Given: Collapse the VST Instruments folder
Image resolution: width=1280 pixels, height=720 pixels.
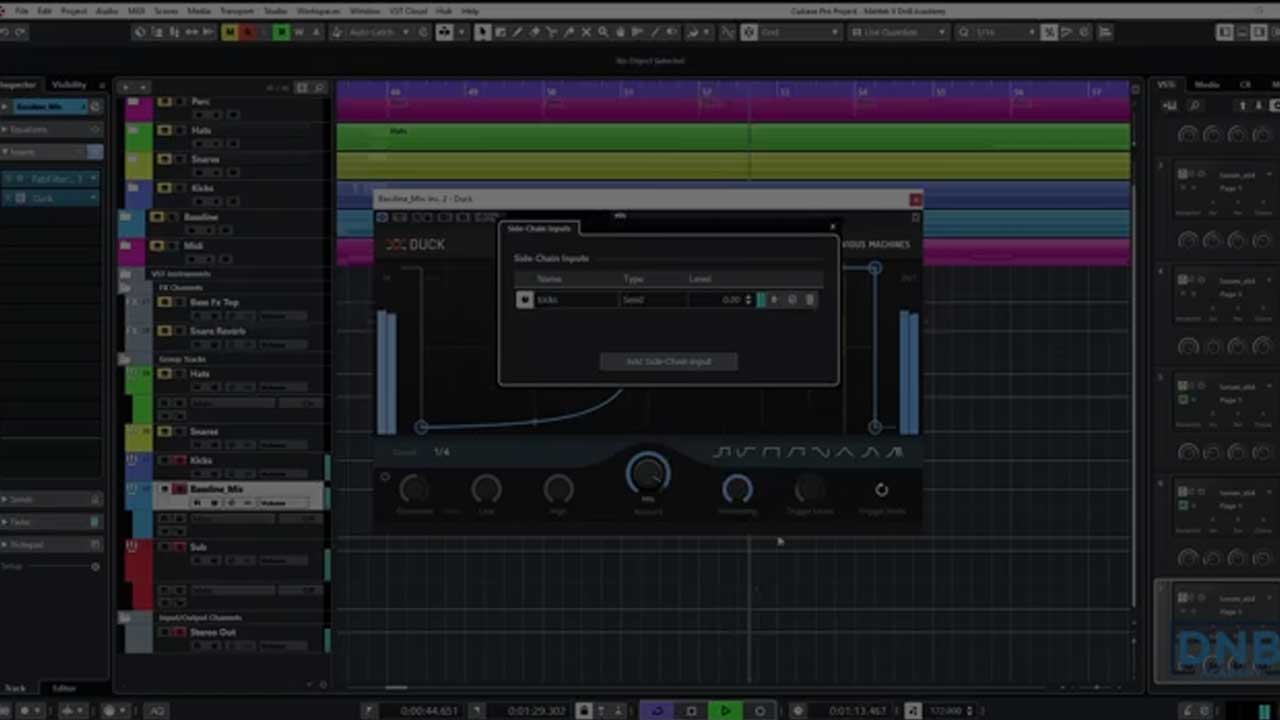Looking at the screenshot, I should click(124, 273).
